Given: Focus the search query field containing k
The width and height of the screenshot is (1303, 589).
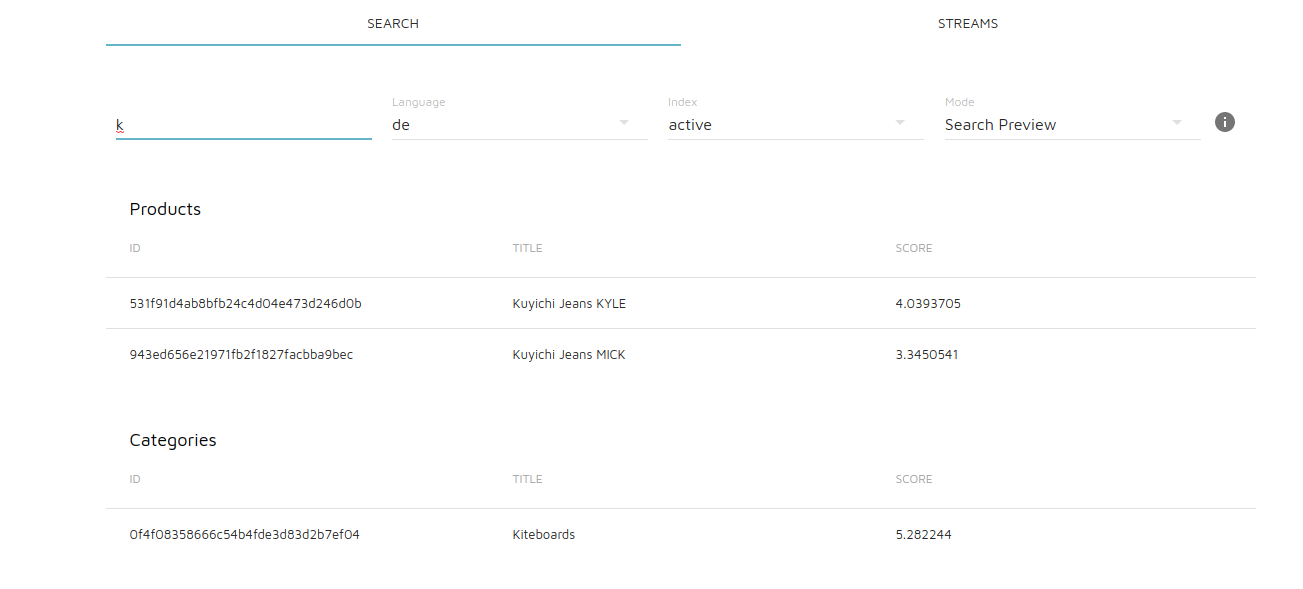Looking at the screenshot, I should 244,125.
